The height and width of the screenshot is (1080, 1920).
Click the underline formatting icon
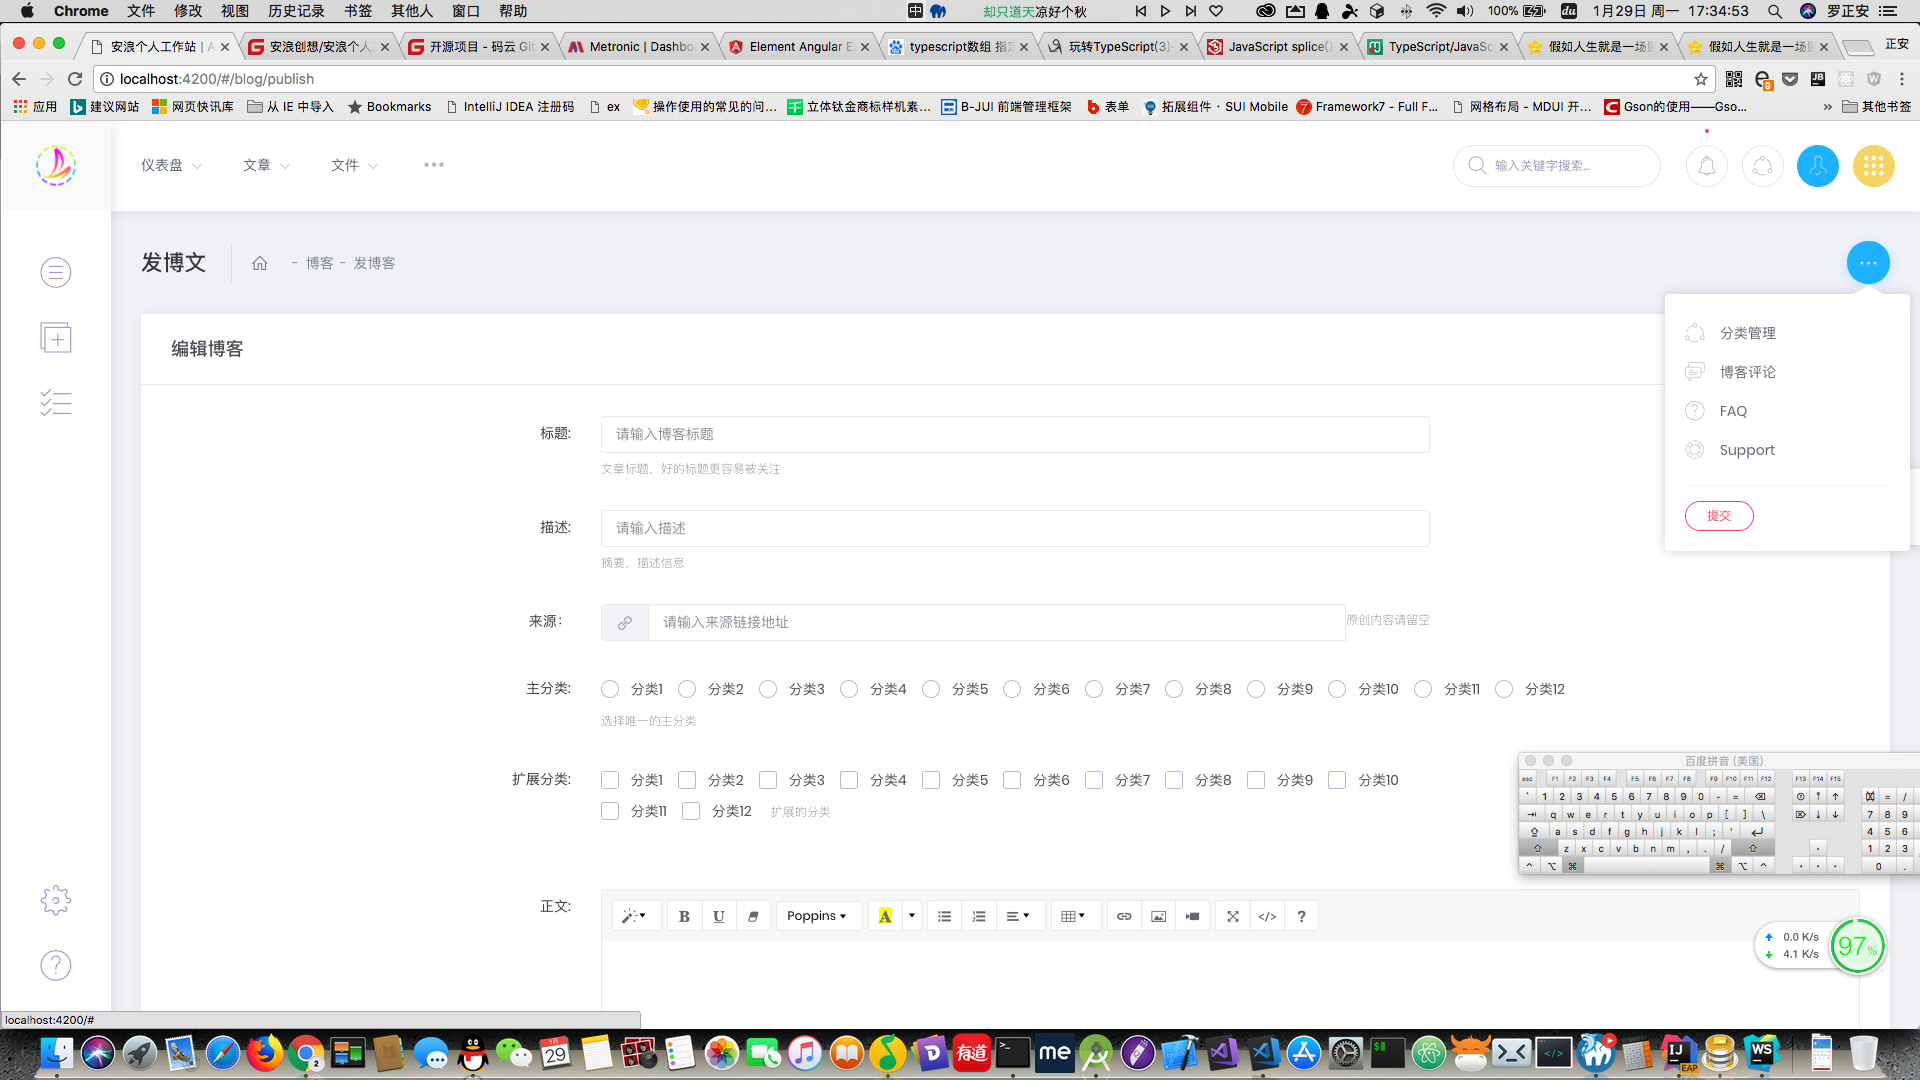[x=718, y=916]
